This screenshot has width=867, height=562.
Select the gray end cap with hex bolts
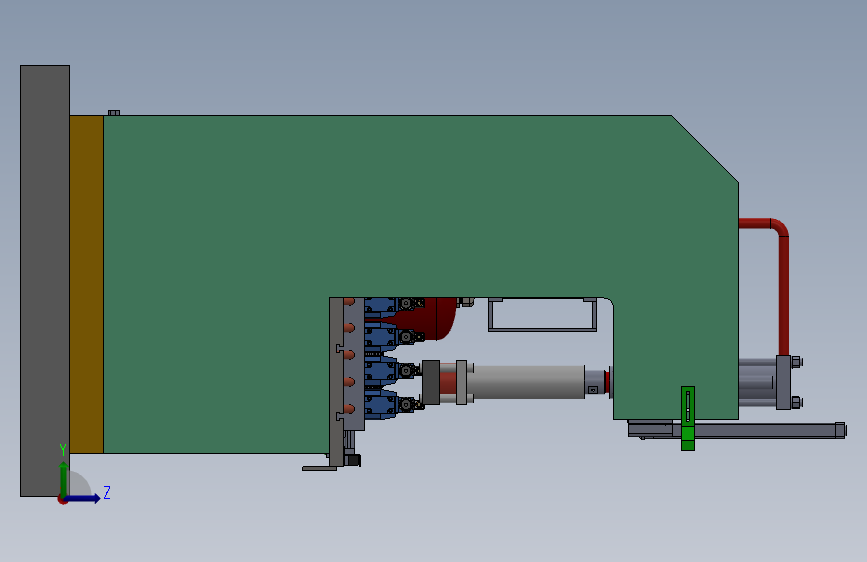[x=784, y=382]
